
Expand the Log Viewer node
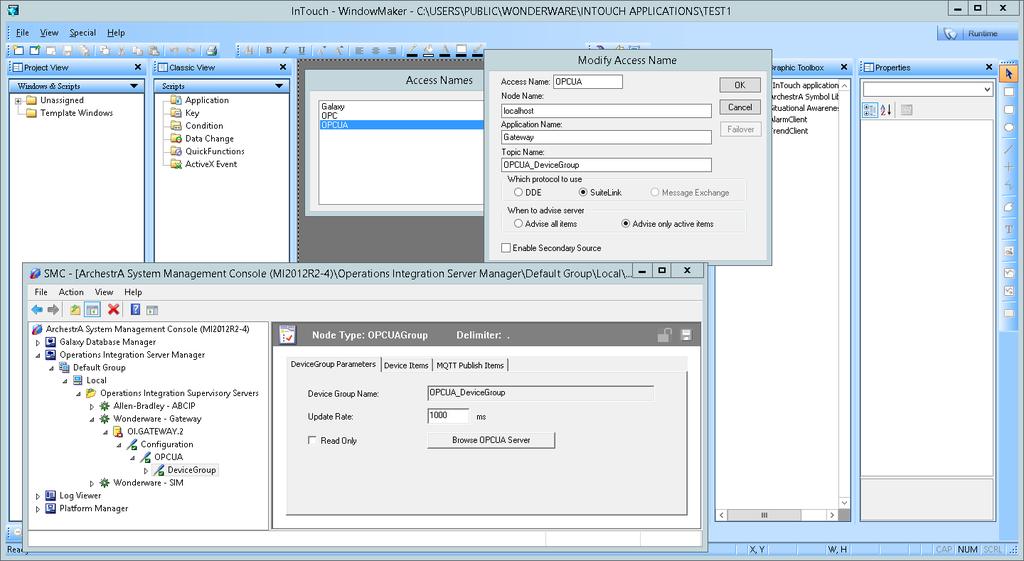38,496
